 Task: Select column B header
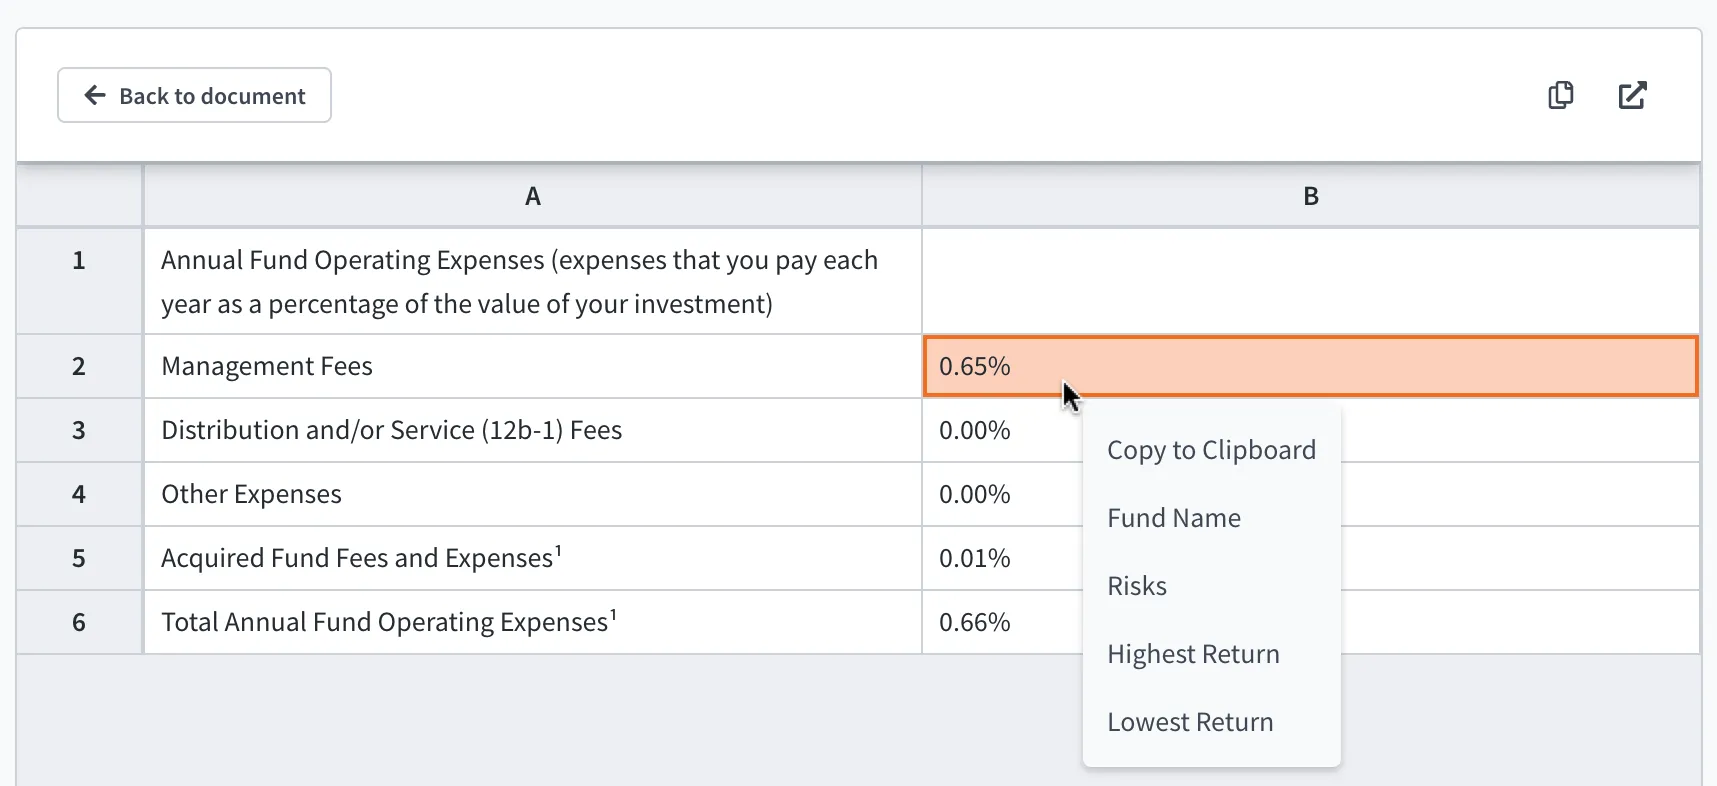pos(1311,196)
